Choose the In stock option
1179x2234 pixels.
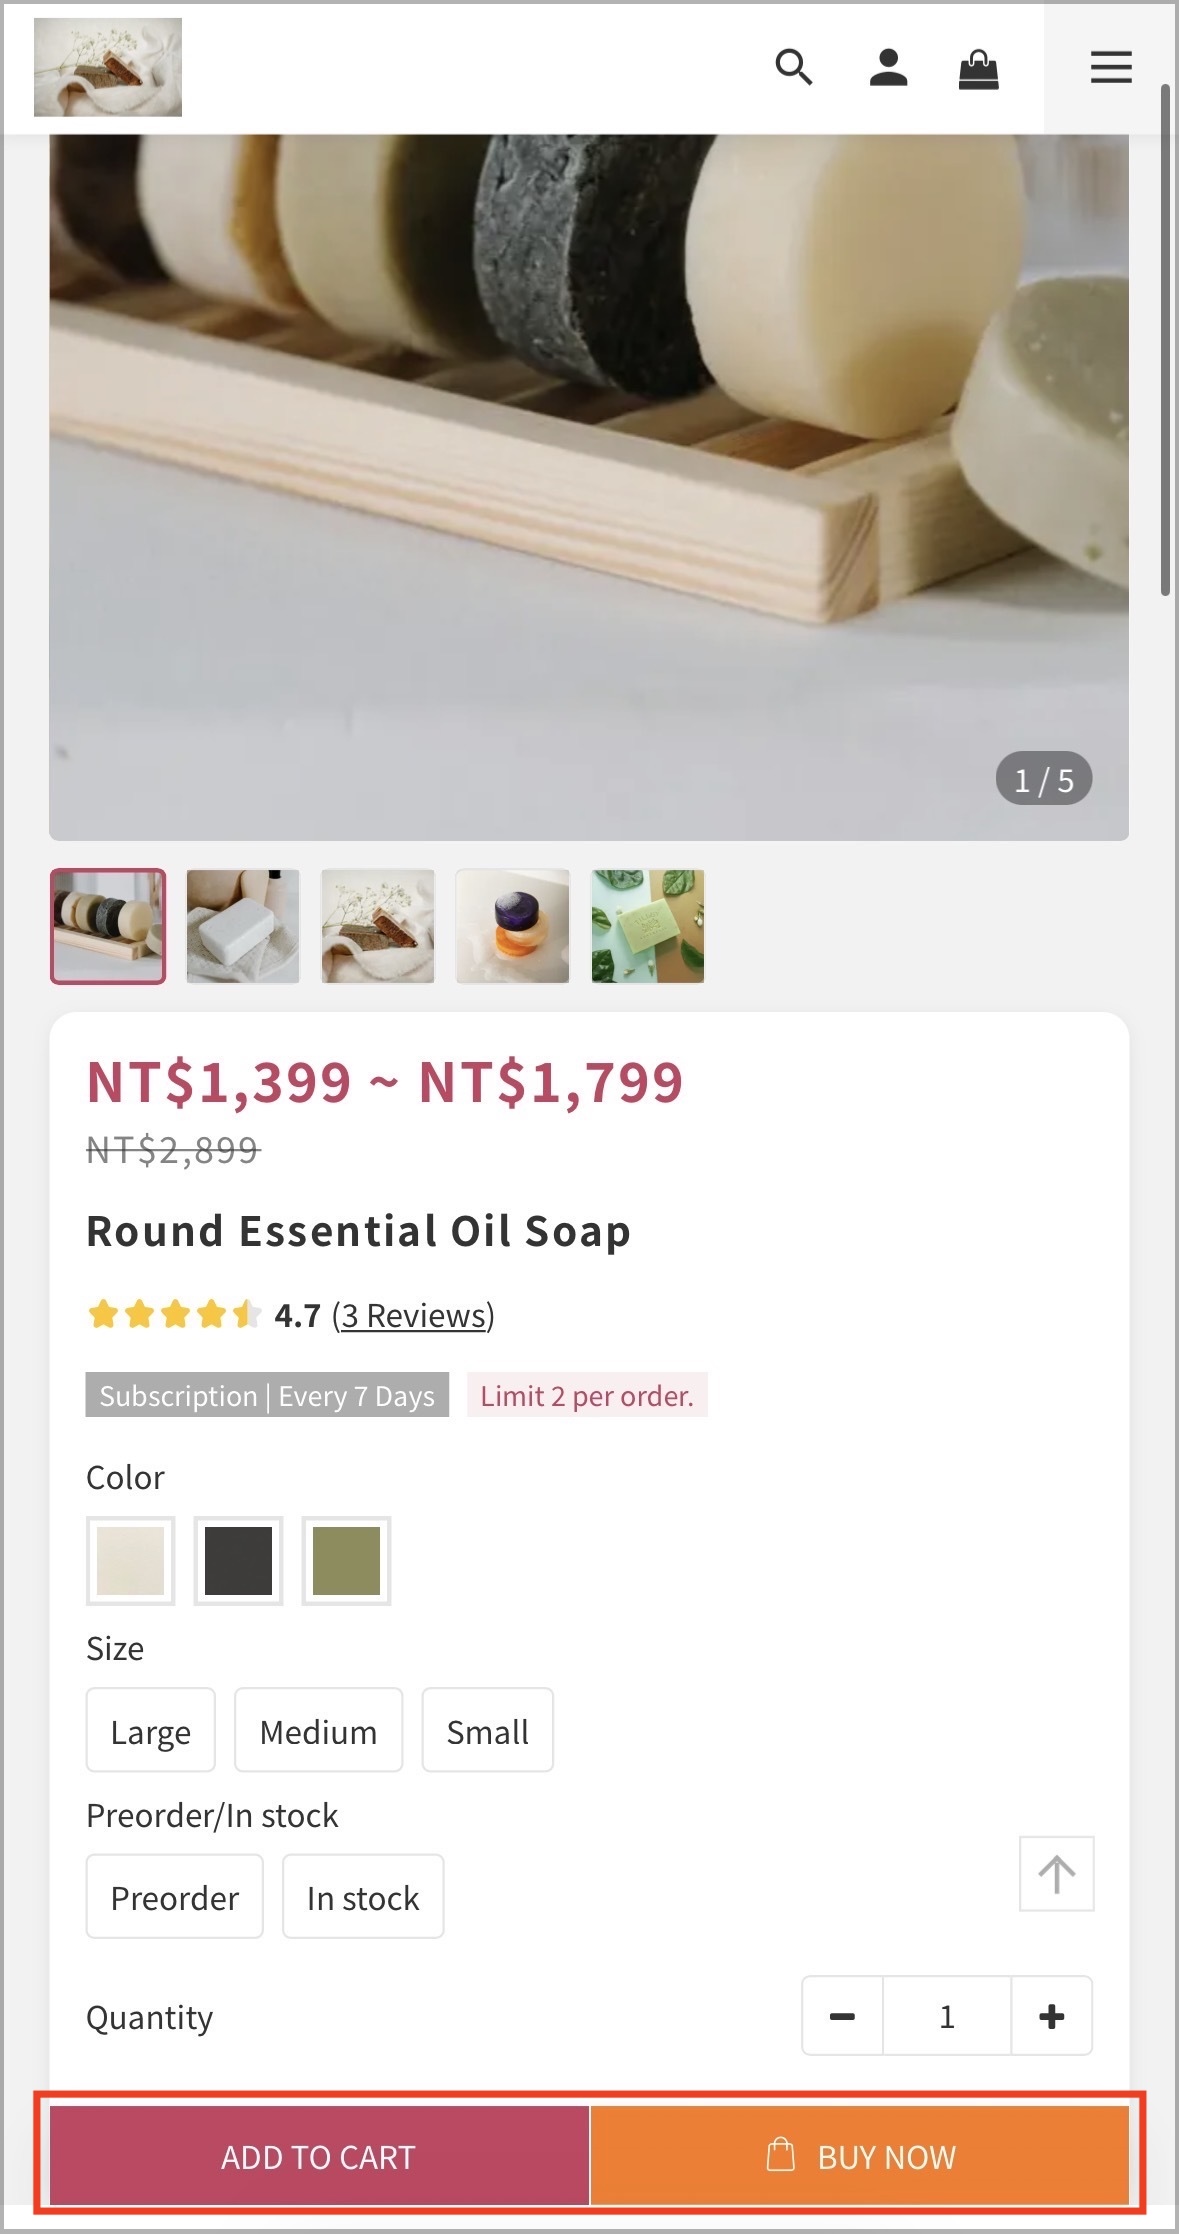coord(363,1896)
